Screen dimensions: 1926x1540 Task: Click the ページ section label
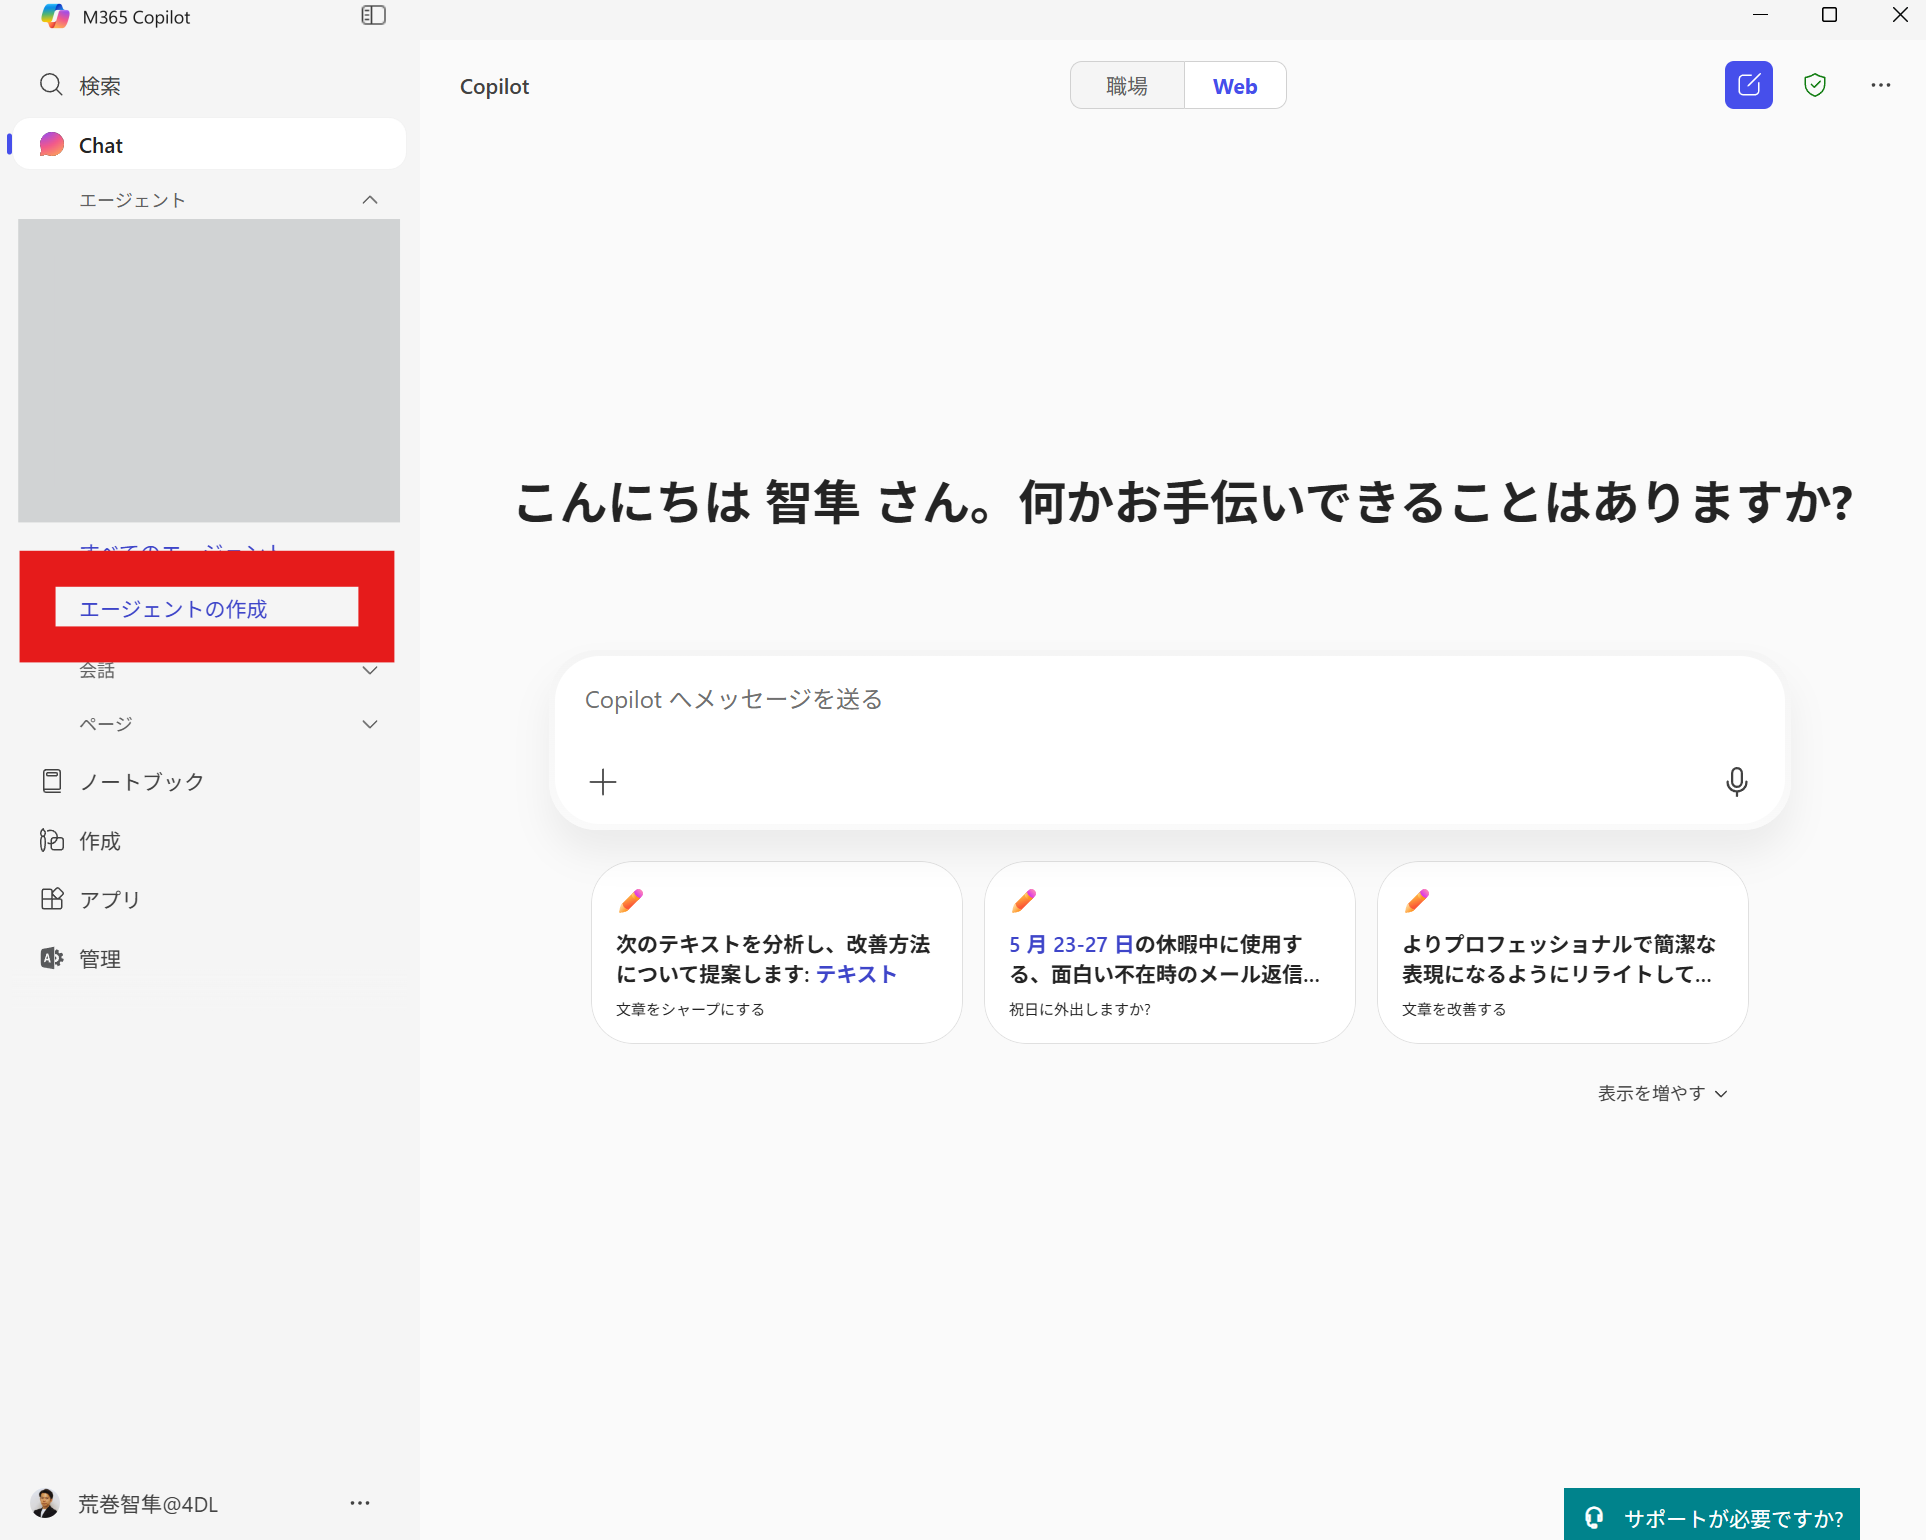coord(106,724)
